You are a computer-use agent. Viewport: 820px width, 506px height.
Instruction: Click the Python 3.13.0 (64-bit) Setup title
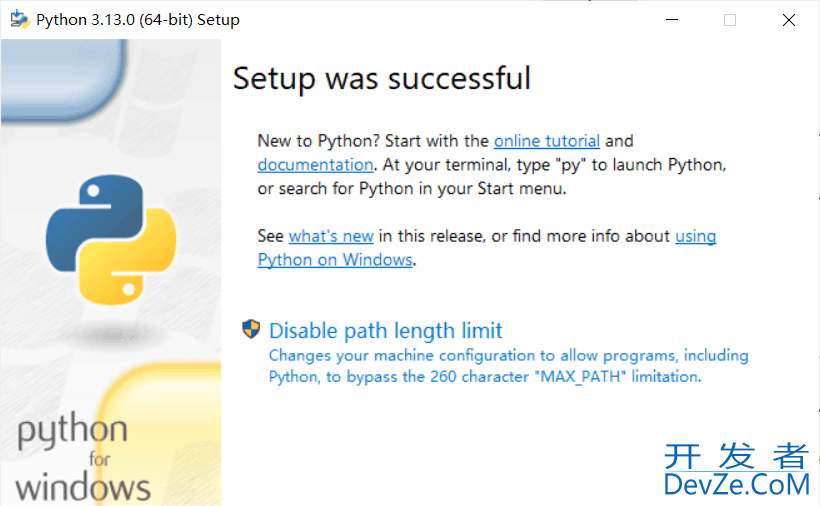(138, 20)
